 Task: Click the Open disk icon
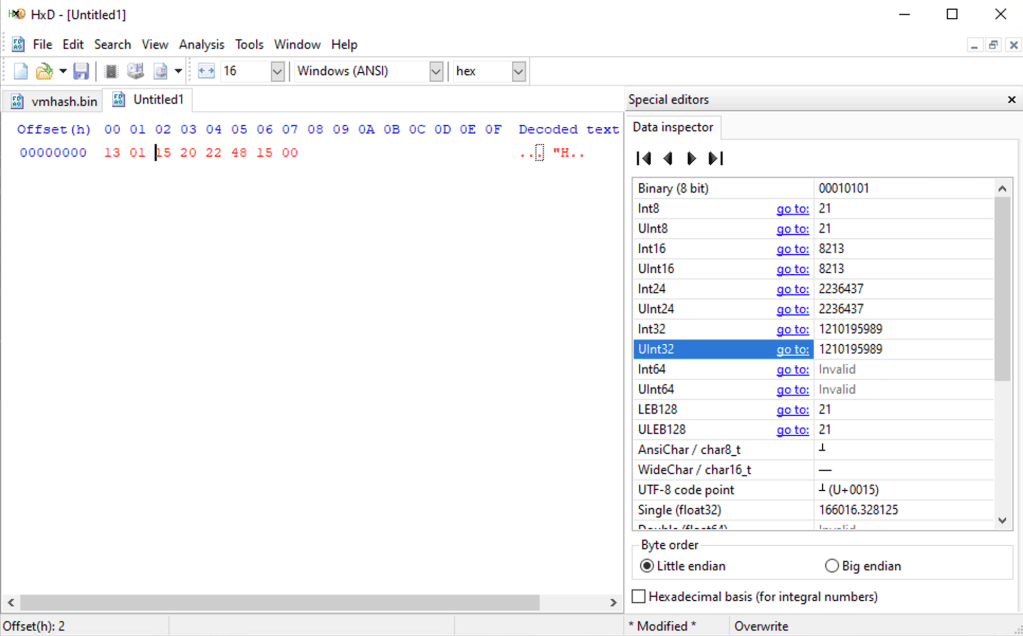(x=135, y=71)
